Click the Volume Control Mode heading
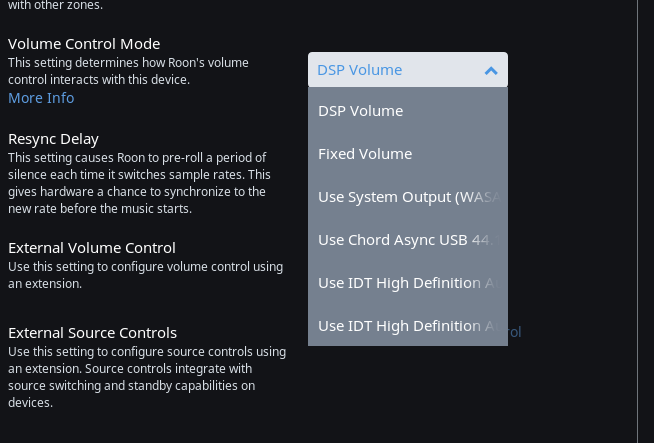654x443 pixels. pos(84,44)
